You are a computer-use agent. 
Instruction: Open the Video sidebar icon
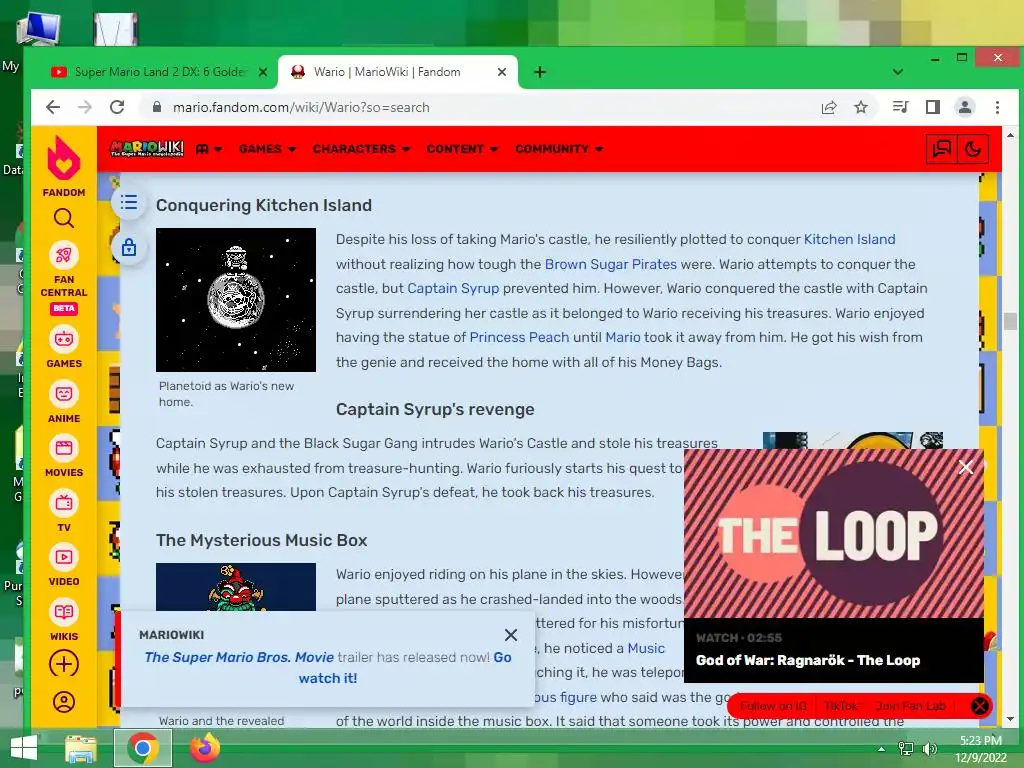tap(63, 557)
